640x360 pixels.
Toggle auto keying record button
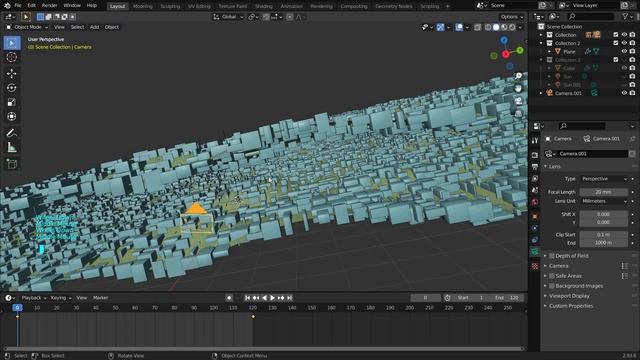click(229, 298)
